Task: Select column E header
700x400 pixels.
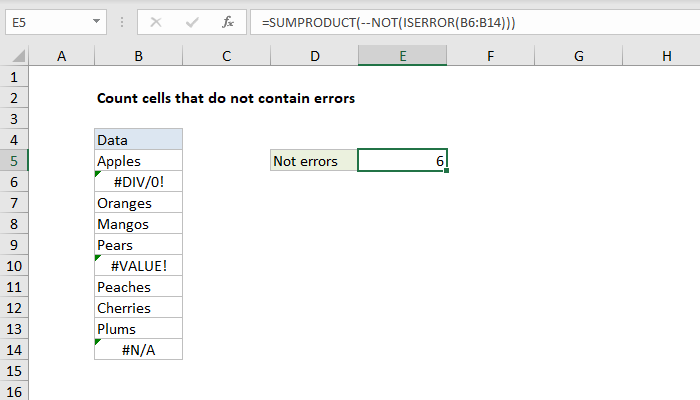Action: pos(403,56)
